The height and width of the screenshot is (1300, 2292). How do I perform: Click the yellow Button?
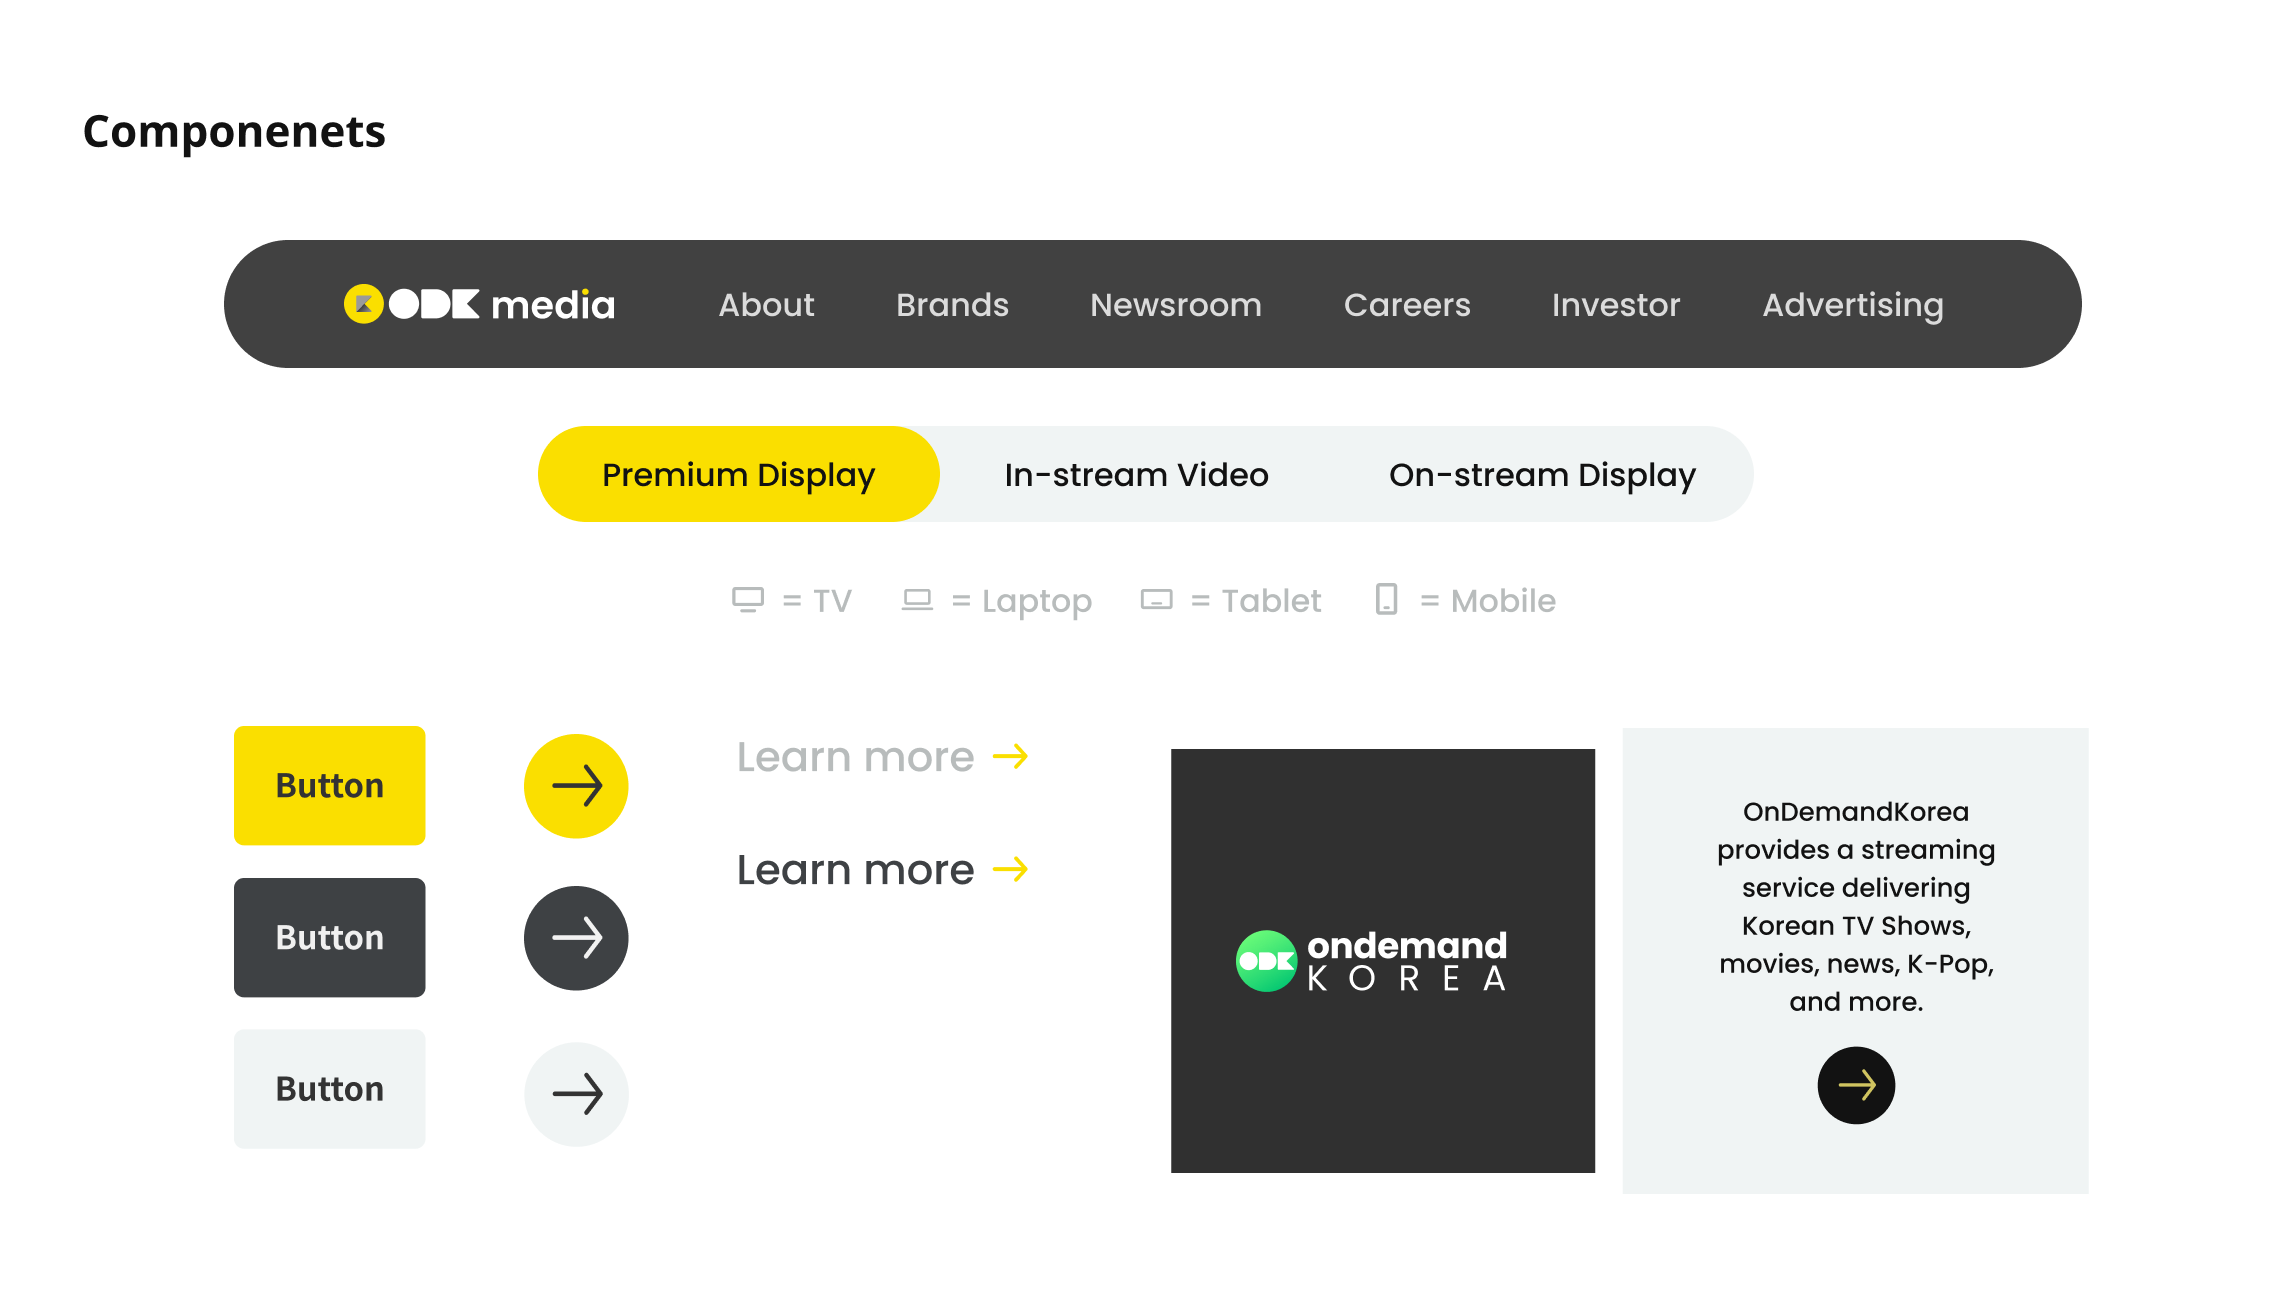click(x=330, y=786)
